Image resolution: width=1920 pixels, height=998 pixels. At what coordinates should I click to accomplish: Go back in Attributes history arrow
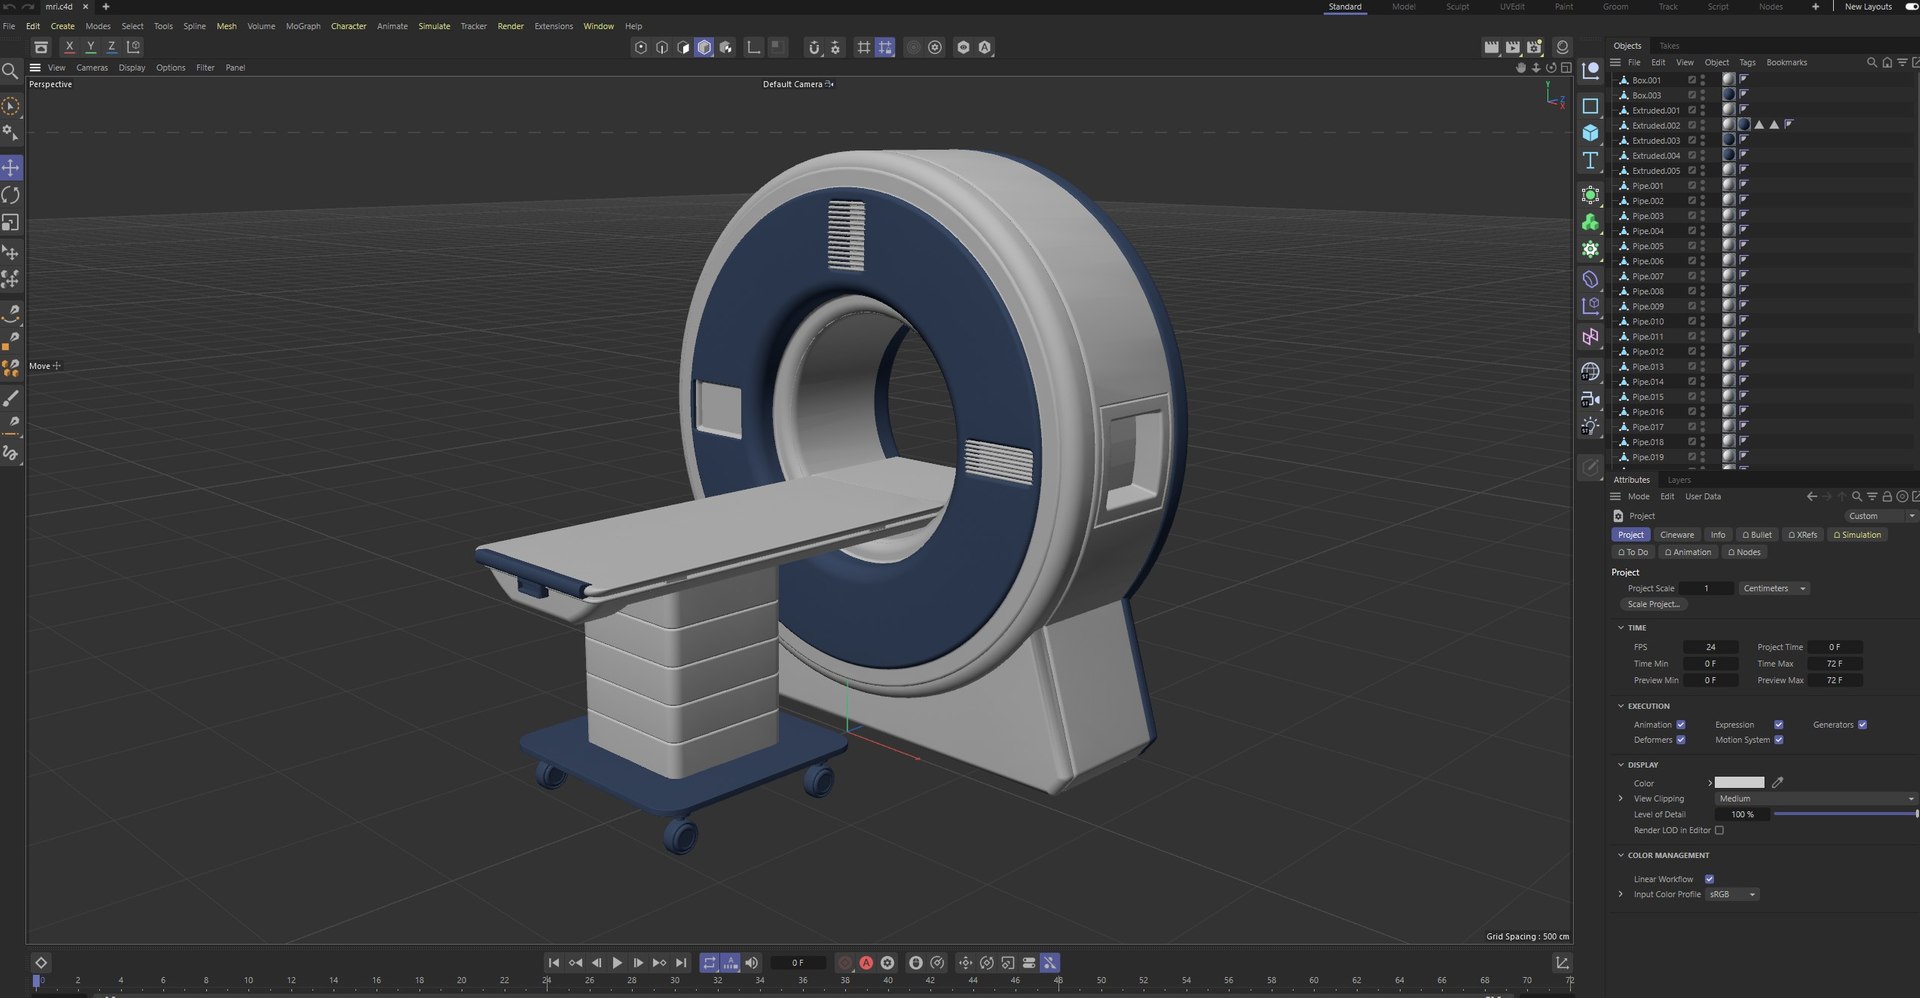(1812, 496)
